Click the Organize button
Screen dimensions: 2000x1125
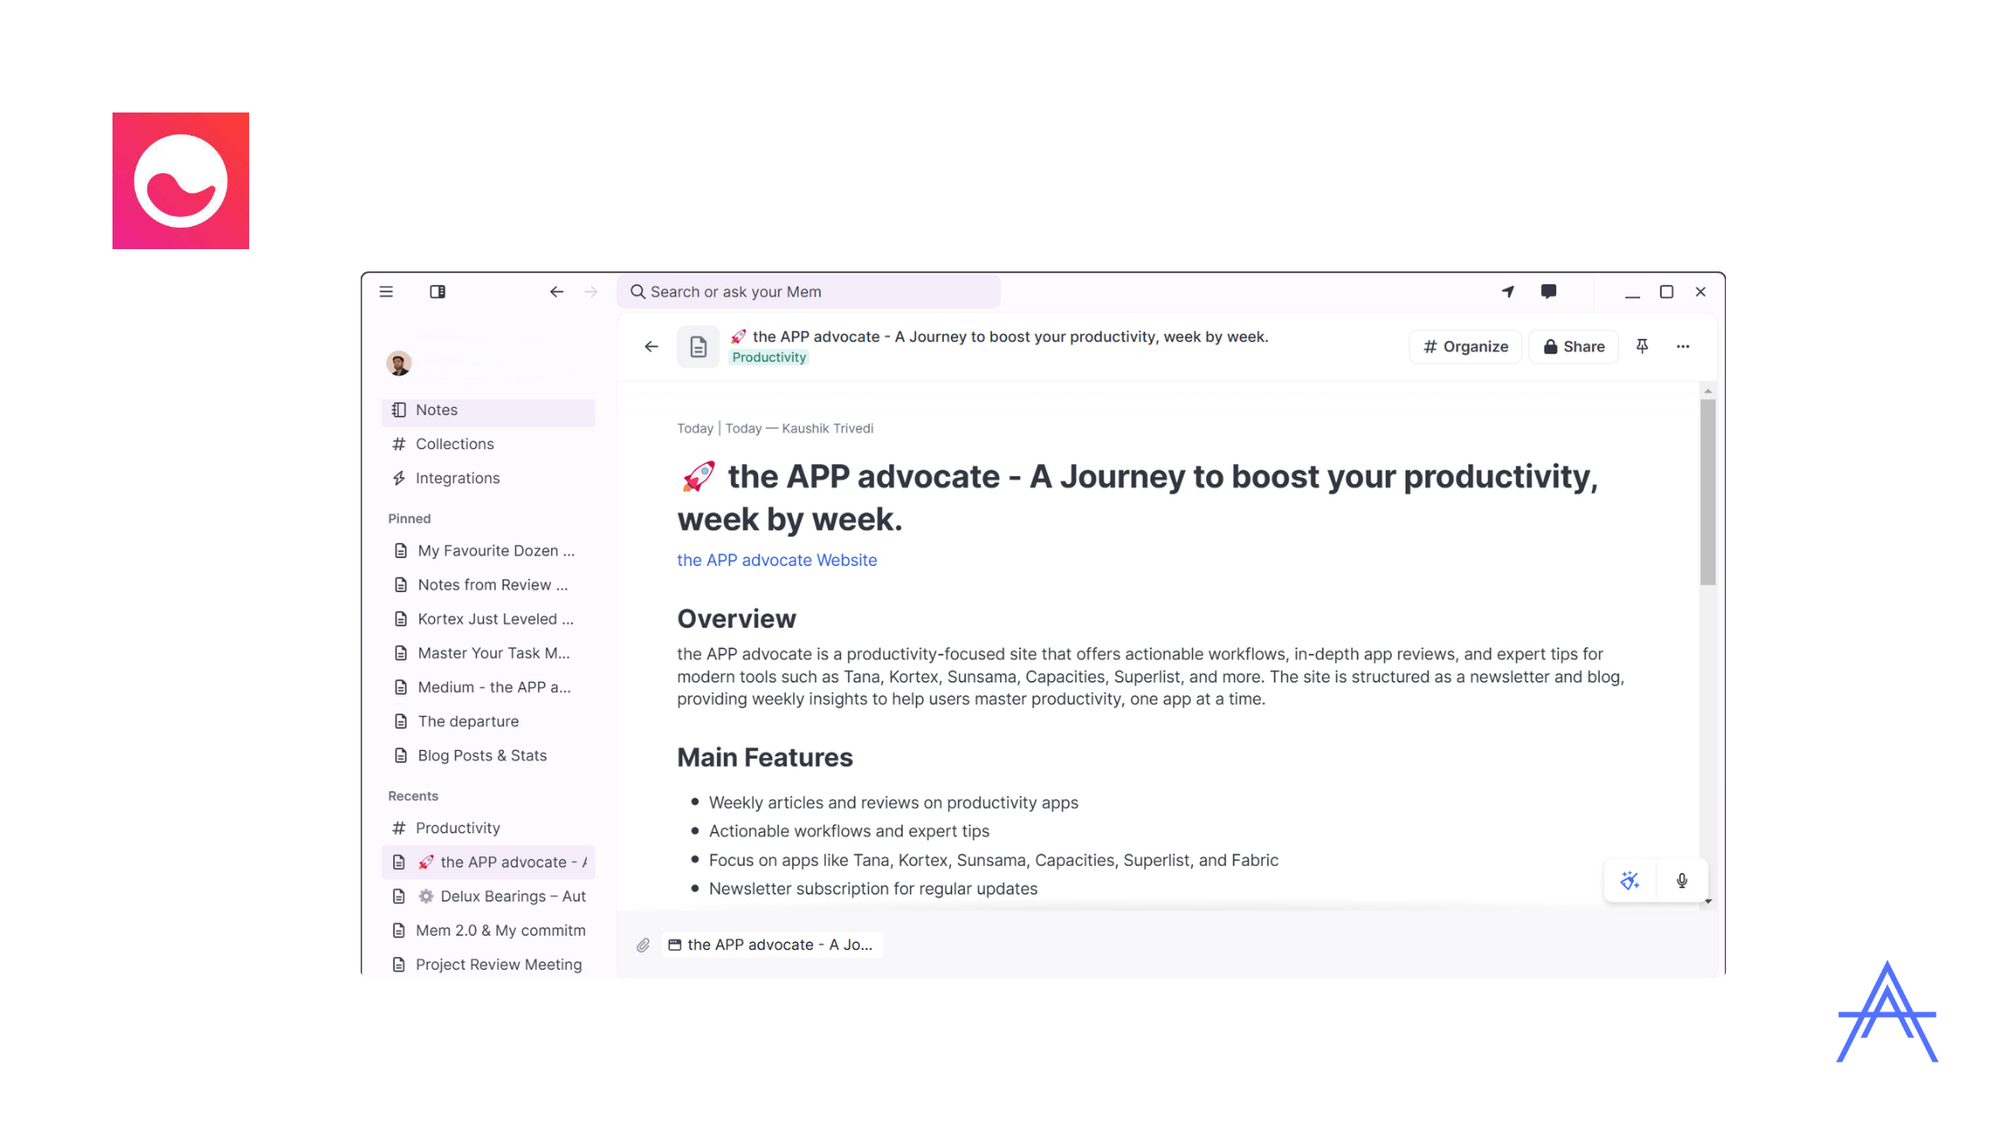(1466, 347)
